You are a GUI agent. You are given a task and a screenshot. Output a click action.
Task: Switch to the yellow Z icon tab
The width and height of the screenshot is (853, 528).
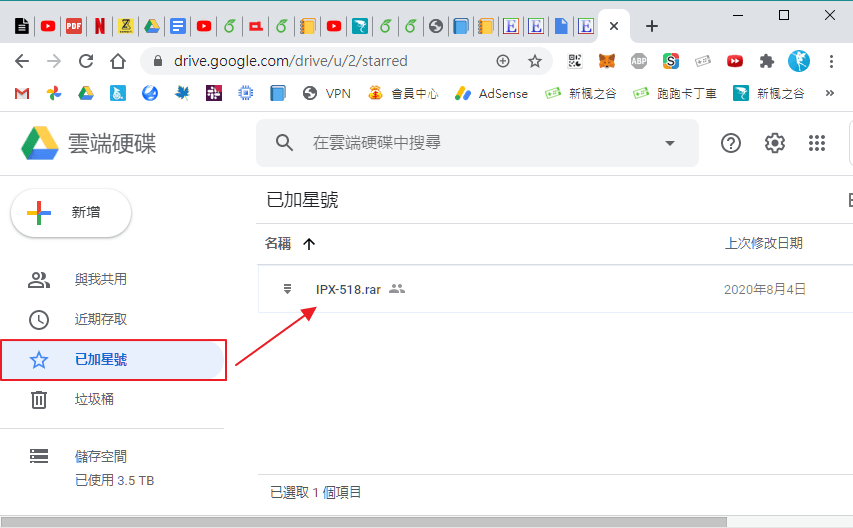pyautogui.click(x=126, y=26)
